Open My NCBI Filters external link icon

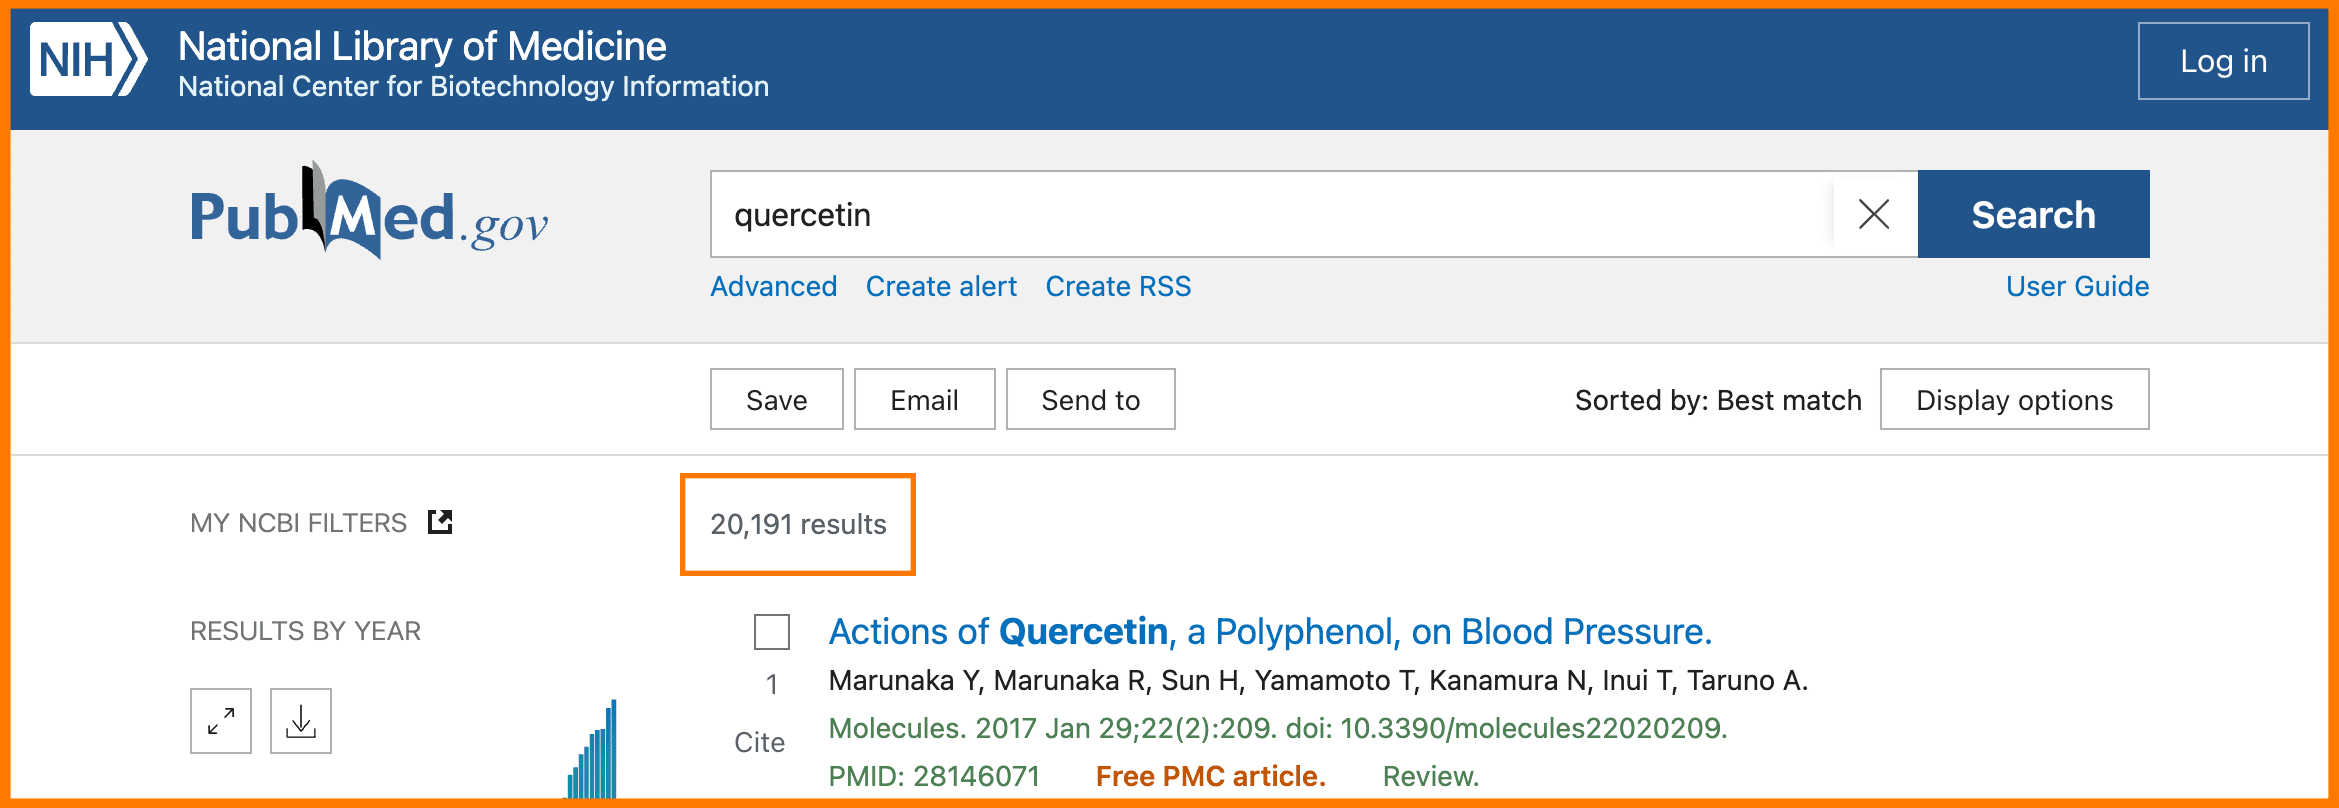(x=440, y=522)
